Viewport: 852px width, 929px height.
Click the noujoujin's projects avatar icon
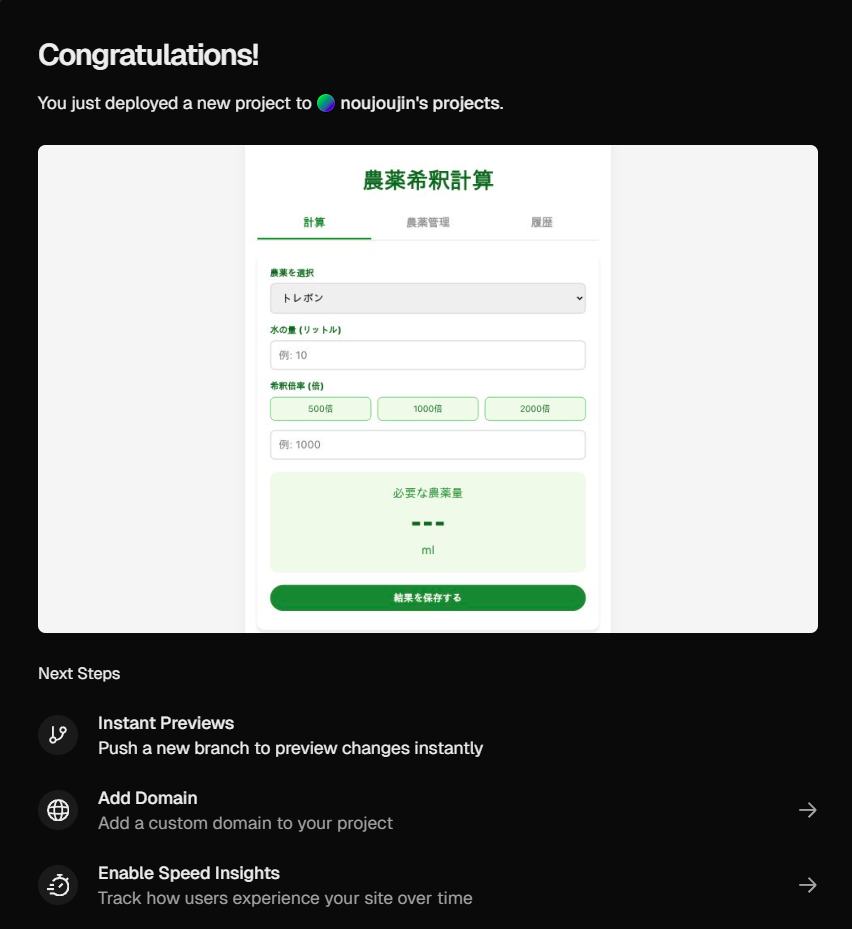(327, 103)
